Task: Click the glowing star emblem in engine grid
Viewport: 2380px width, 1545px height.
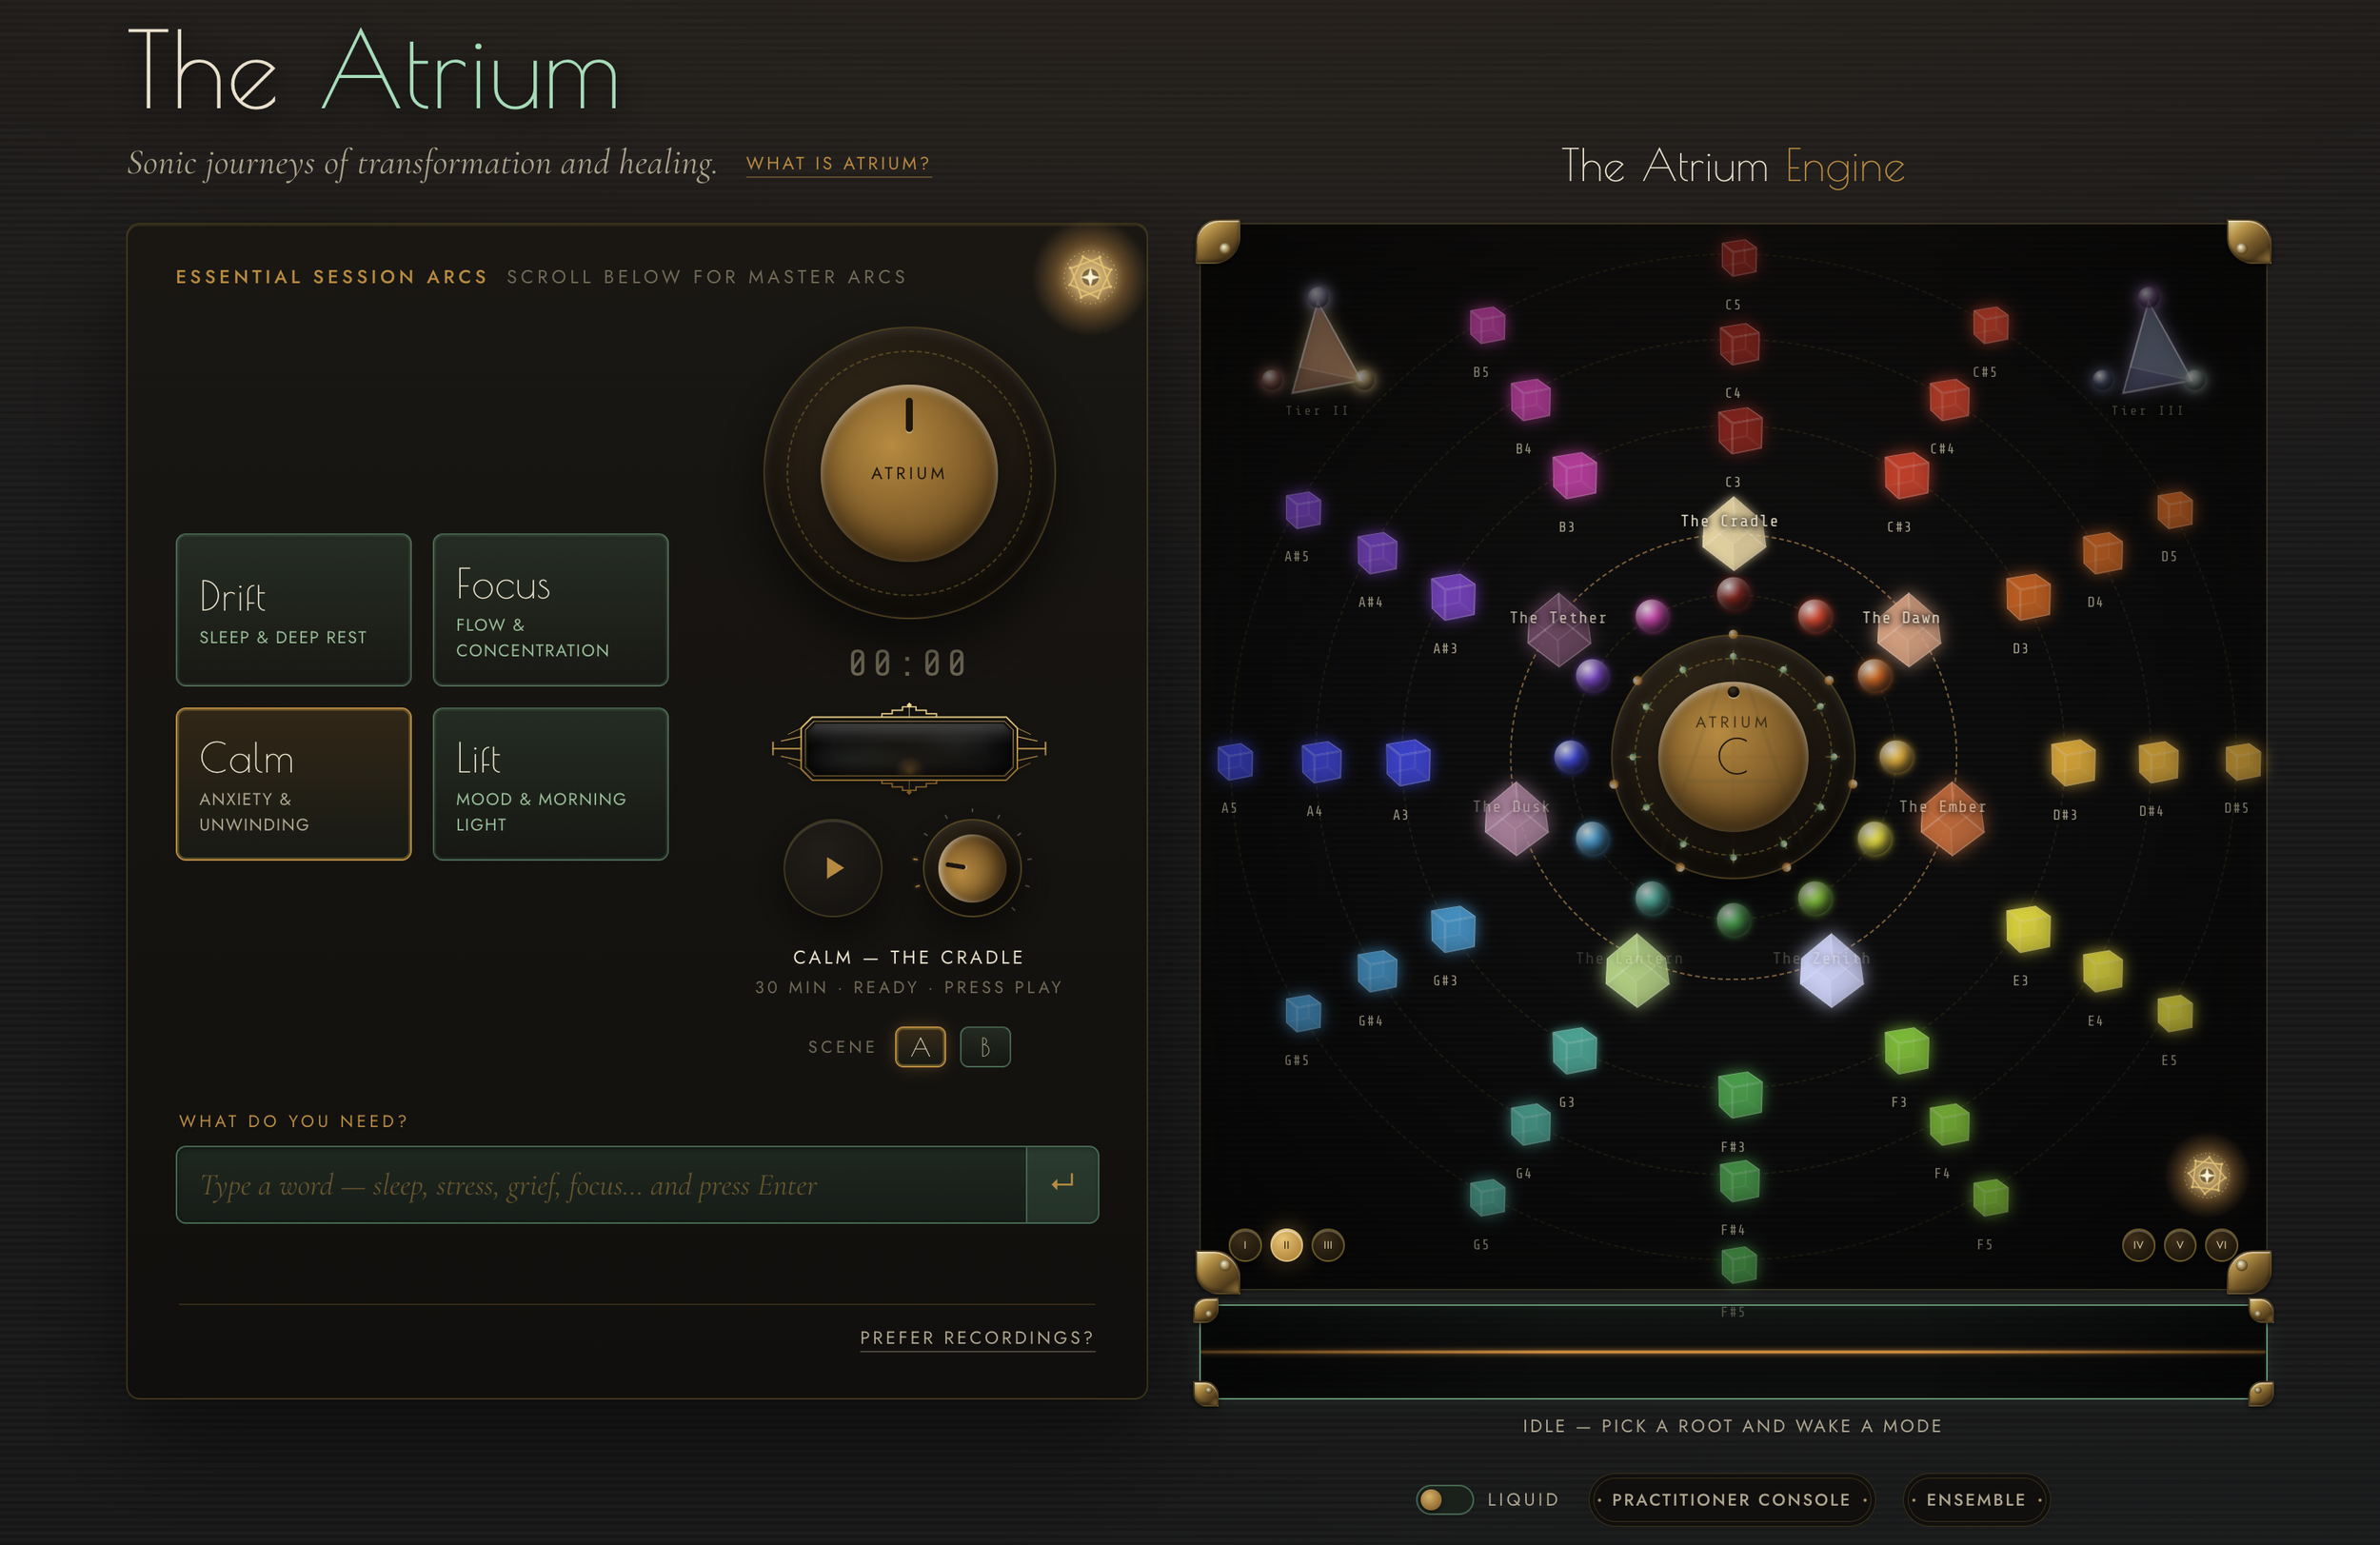Action: click(2206, 1175)
